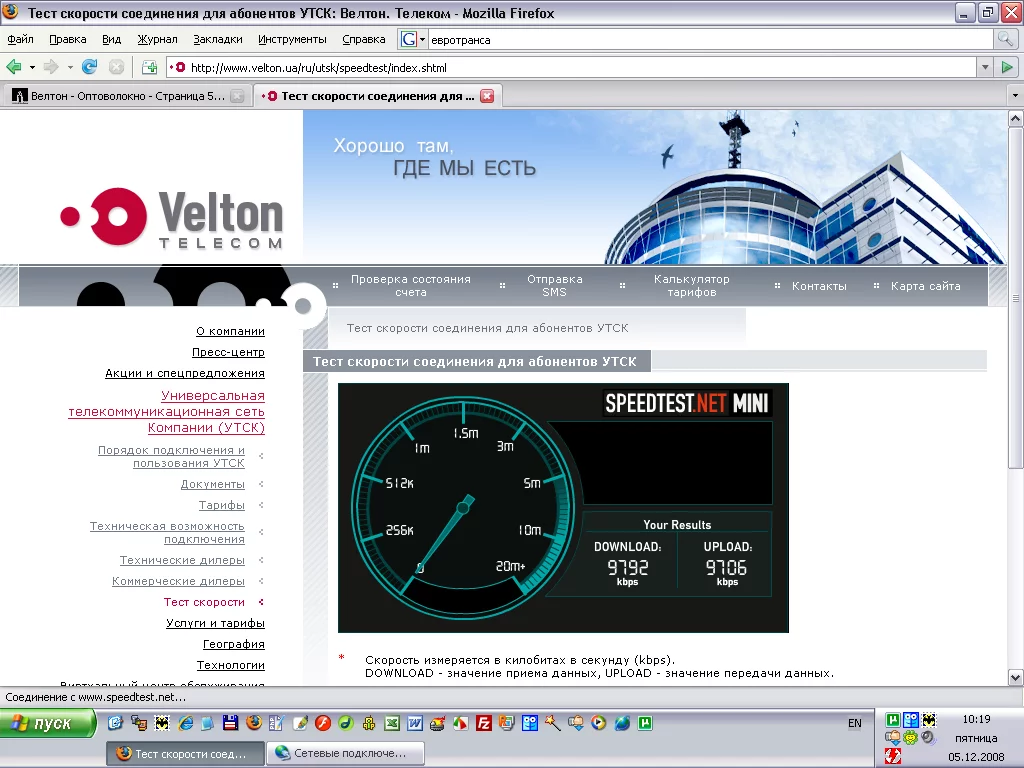Click 'Техническая возможность подключения' link

(x=167, y=532)
